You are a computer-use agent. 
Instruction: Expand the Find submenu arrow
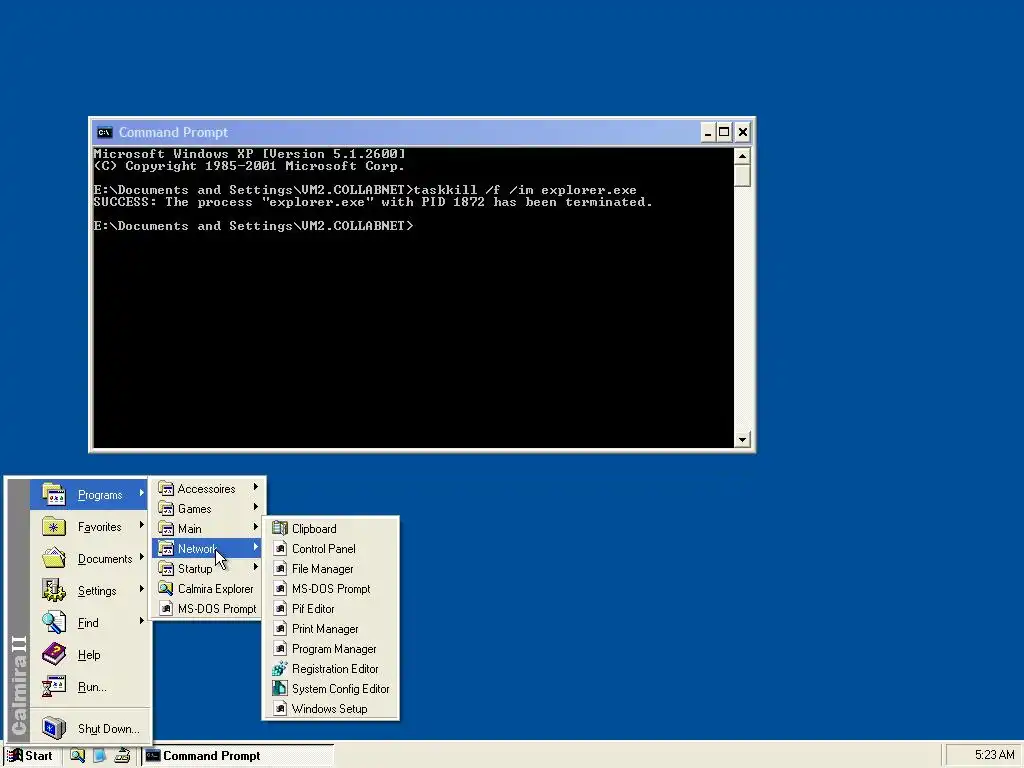[141, 621]
